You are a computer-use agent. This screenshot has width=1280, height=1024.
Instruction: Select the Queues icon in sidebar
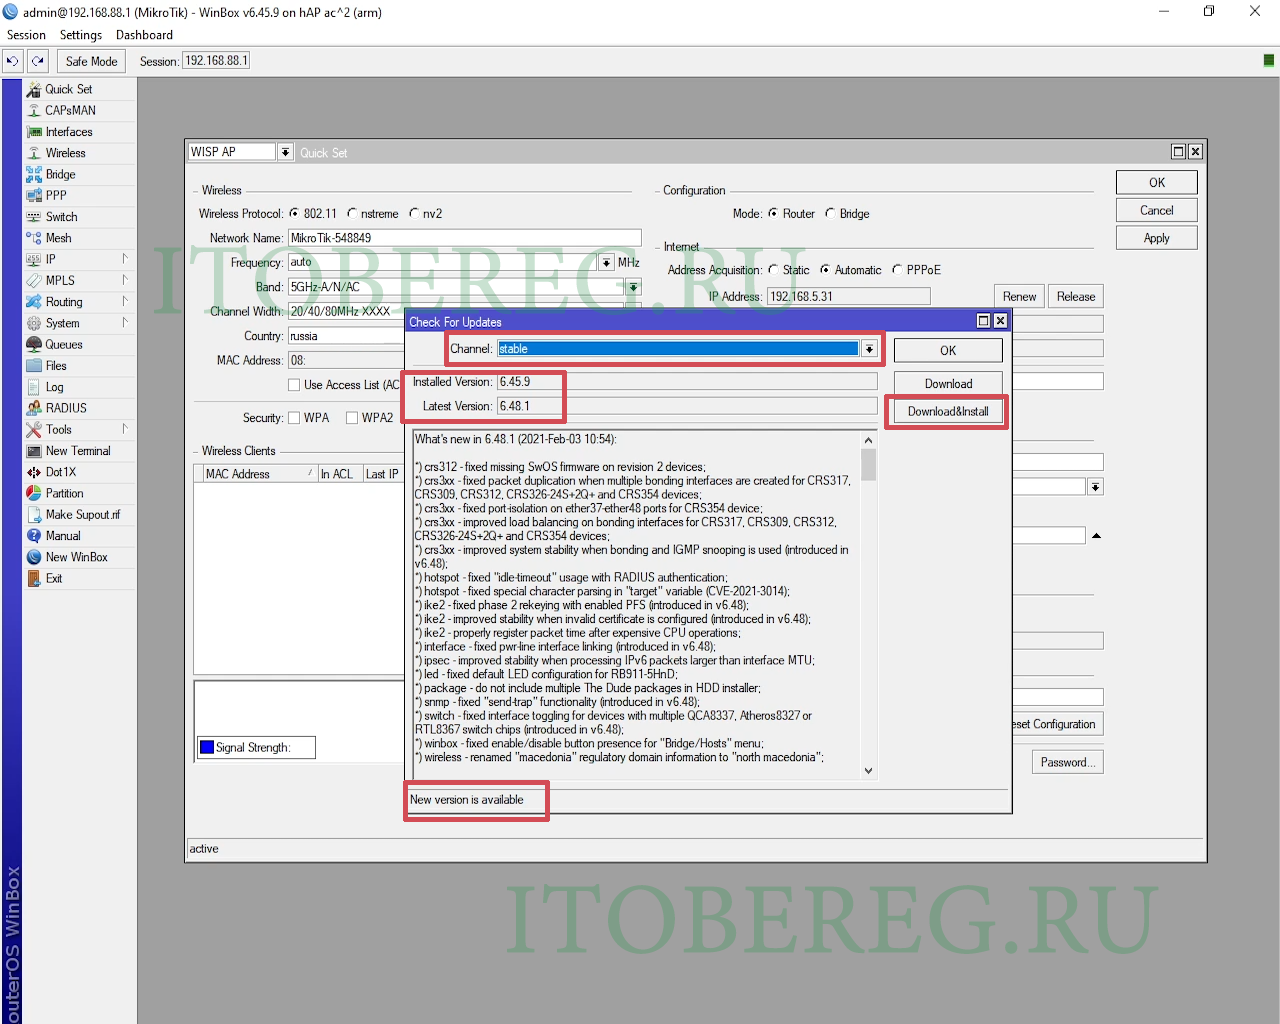point(34,344)
